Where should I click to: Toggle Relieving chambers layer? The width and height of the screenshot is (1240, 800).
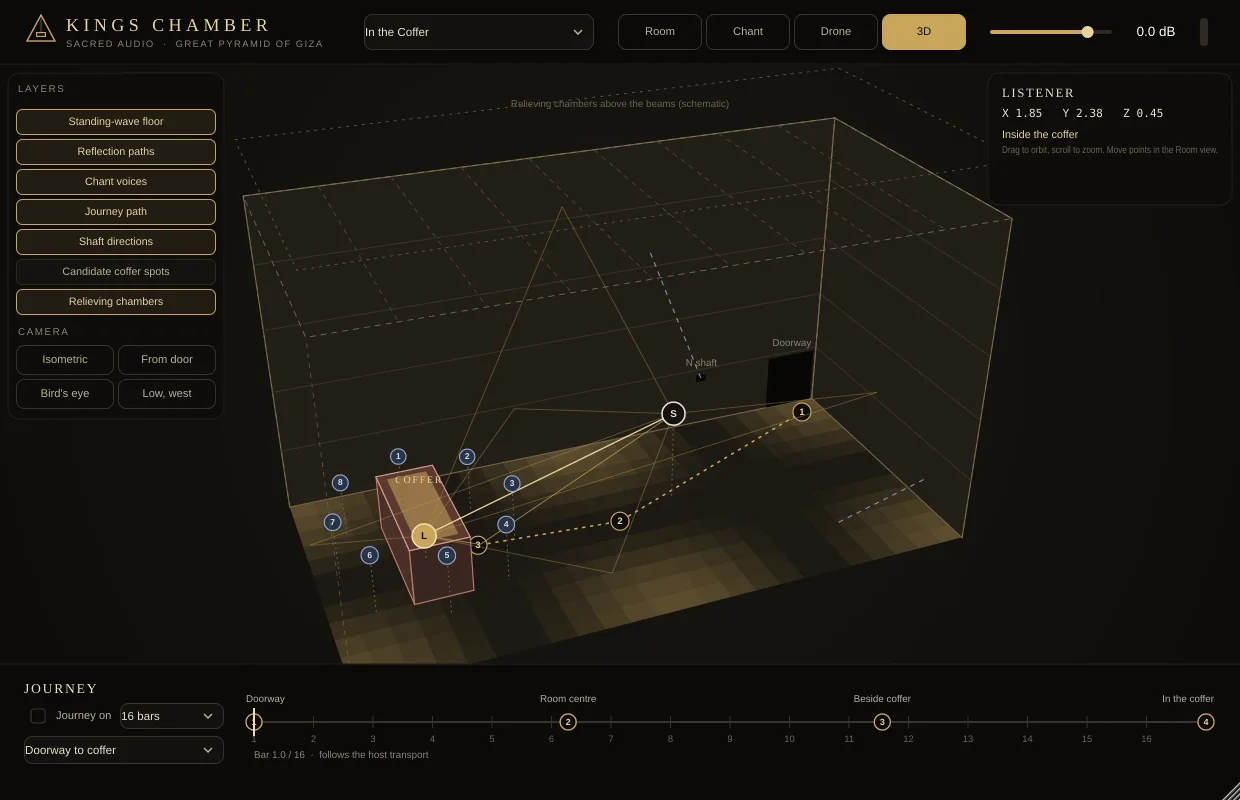(116, 302)
